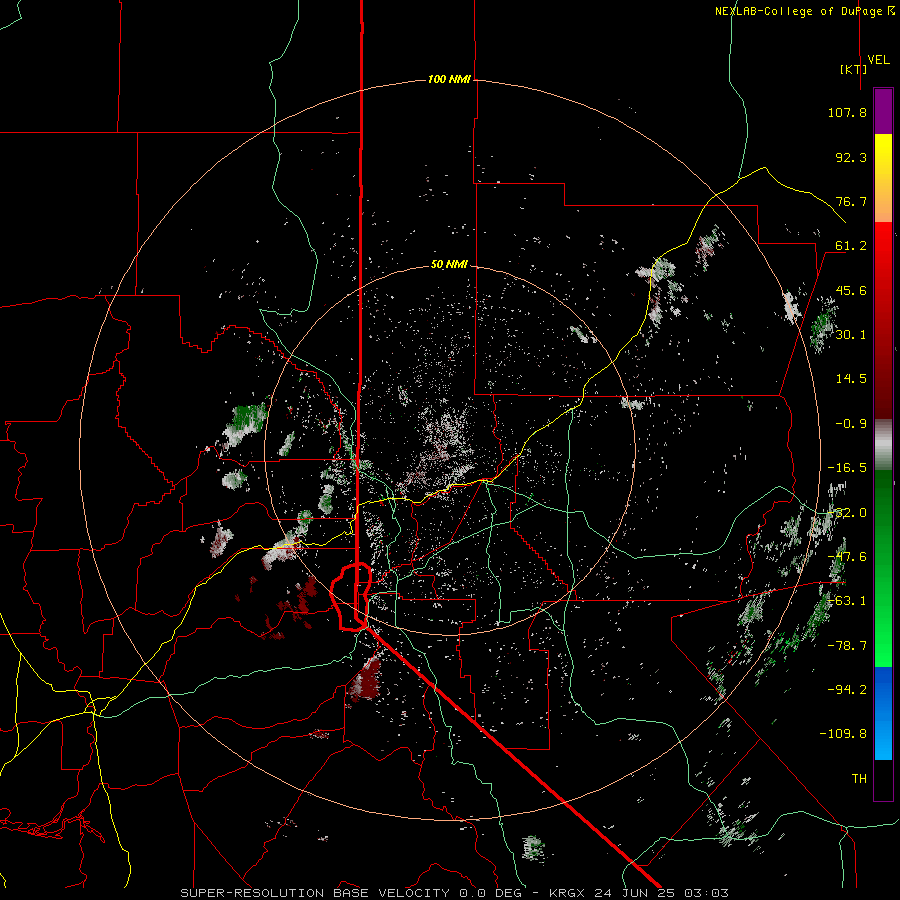Pick the blue segment of the color bar
The image size is (900, 900).
[883, 713]
